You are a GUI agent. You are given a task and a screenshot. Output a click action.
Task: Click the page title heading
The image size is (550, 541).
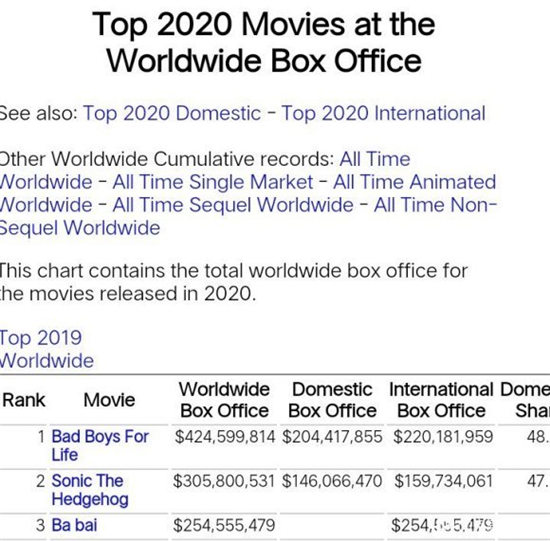click(x=264, y=42)
